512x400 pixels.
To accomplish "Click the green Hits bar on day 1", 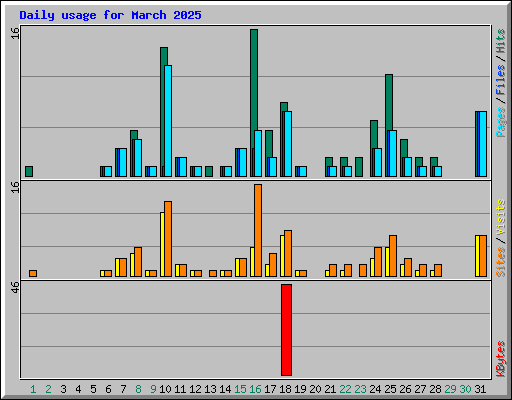I will [29, 171].
